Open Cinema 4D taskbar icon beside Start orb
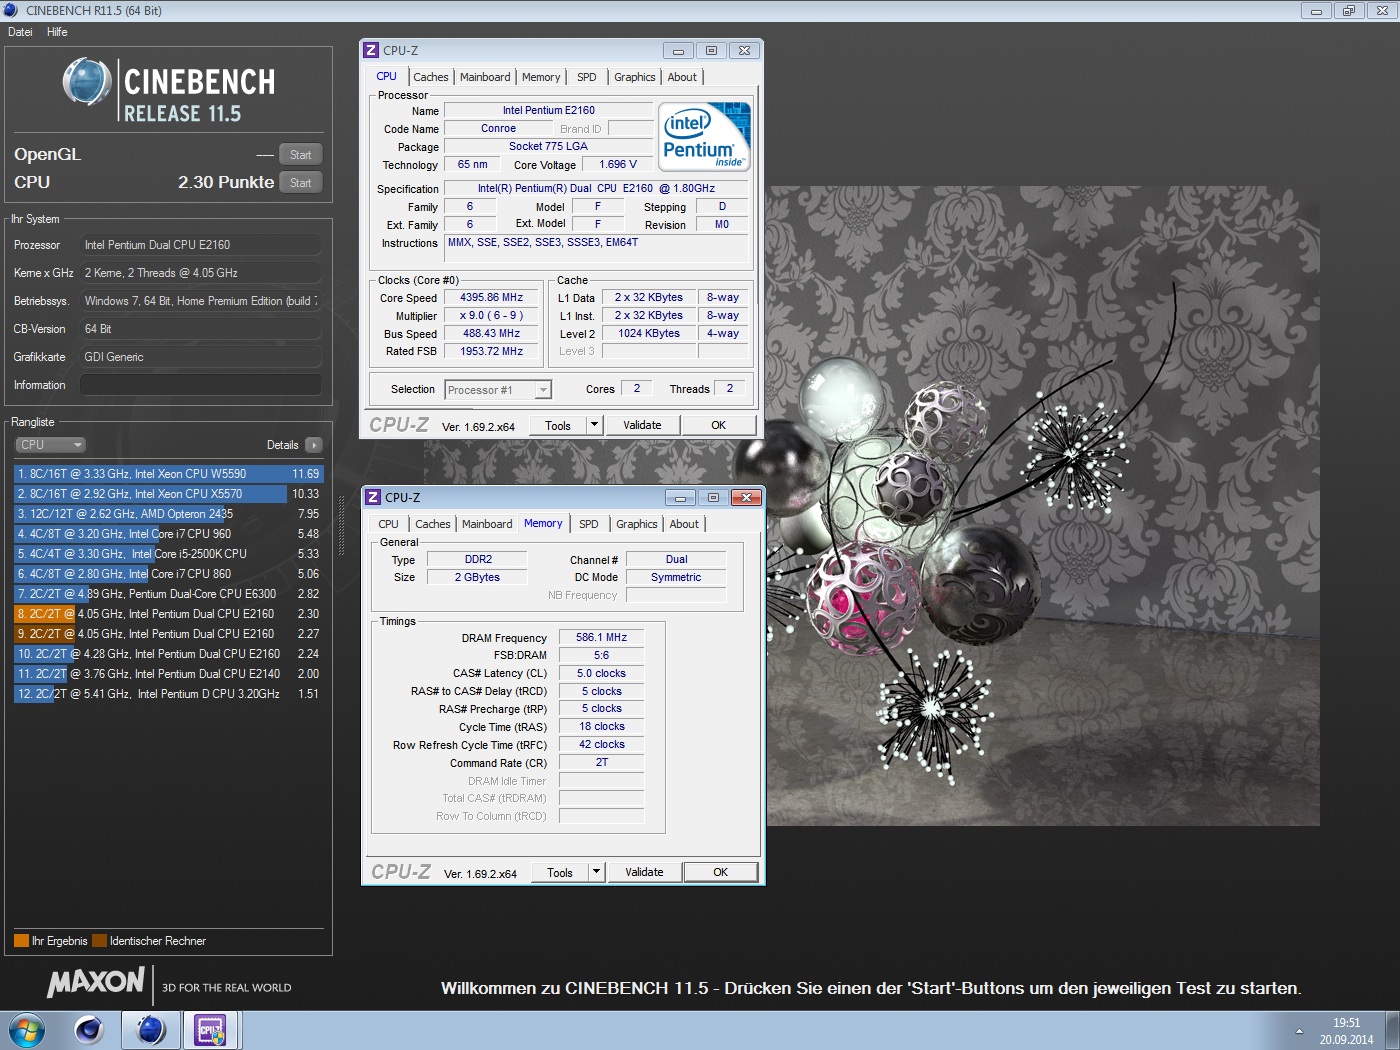Screen dimensions: 1400x1050 89,1030
